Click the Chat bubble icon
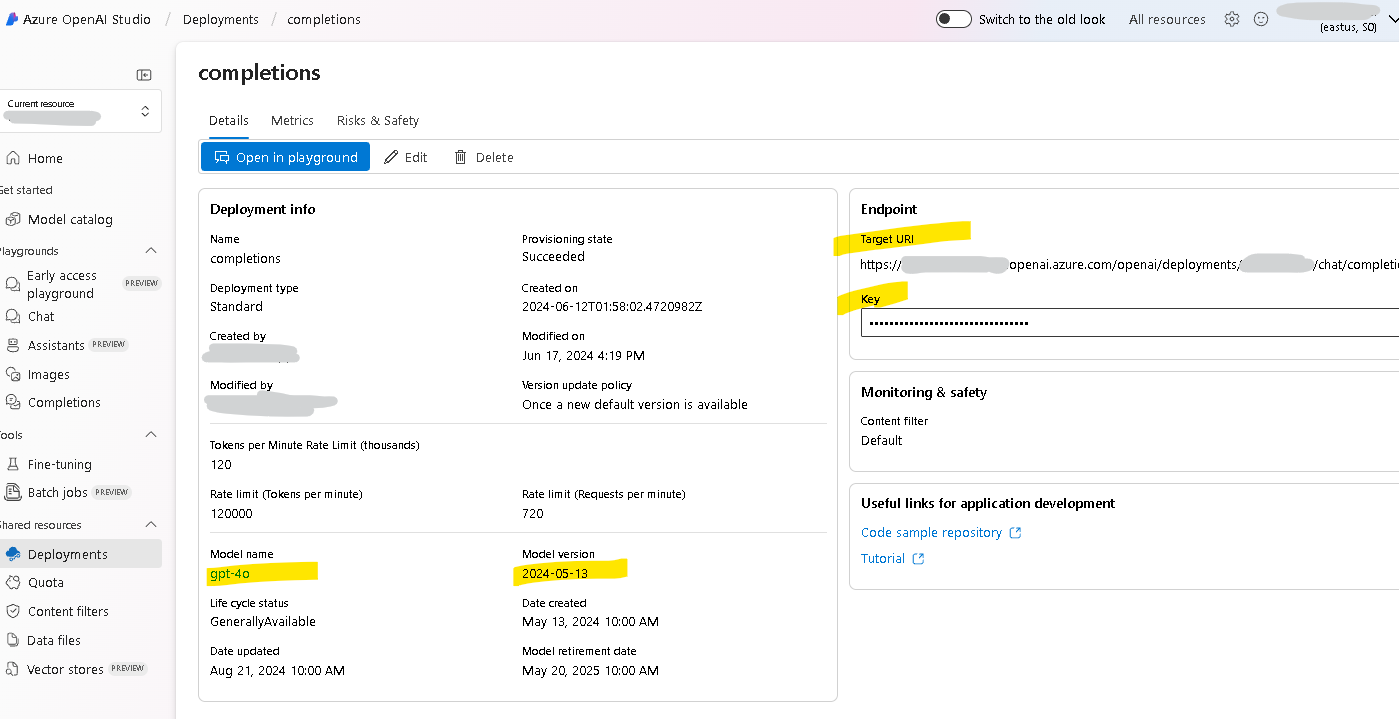This screenshot has height=719, width=1399. [13, 316]
